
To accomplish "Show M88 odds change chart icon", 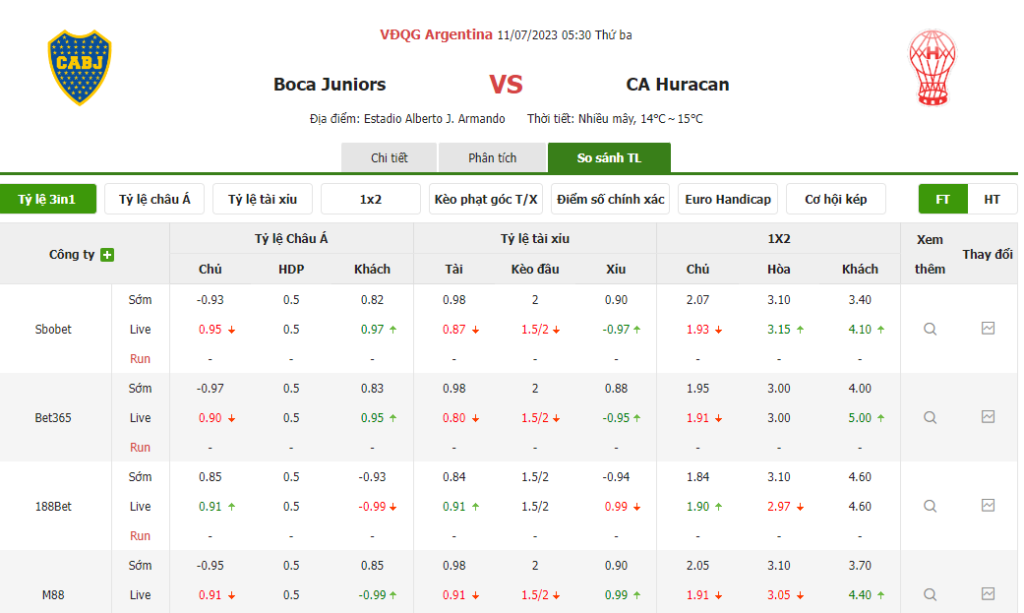I will pyautogui.click(x=988, y=593).
